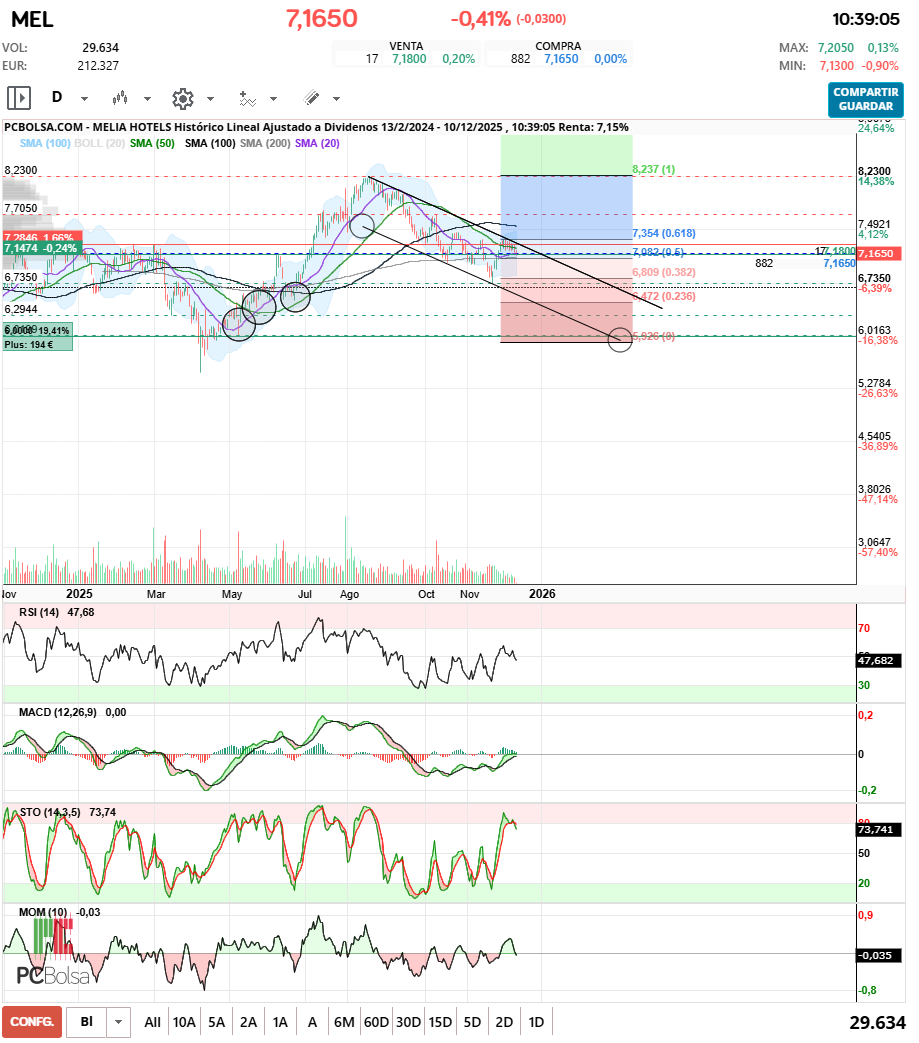
Task: Click the PCBolsa logo
Action: [x=53, y=975]
